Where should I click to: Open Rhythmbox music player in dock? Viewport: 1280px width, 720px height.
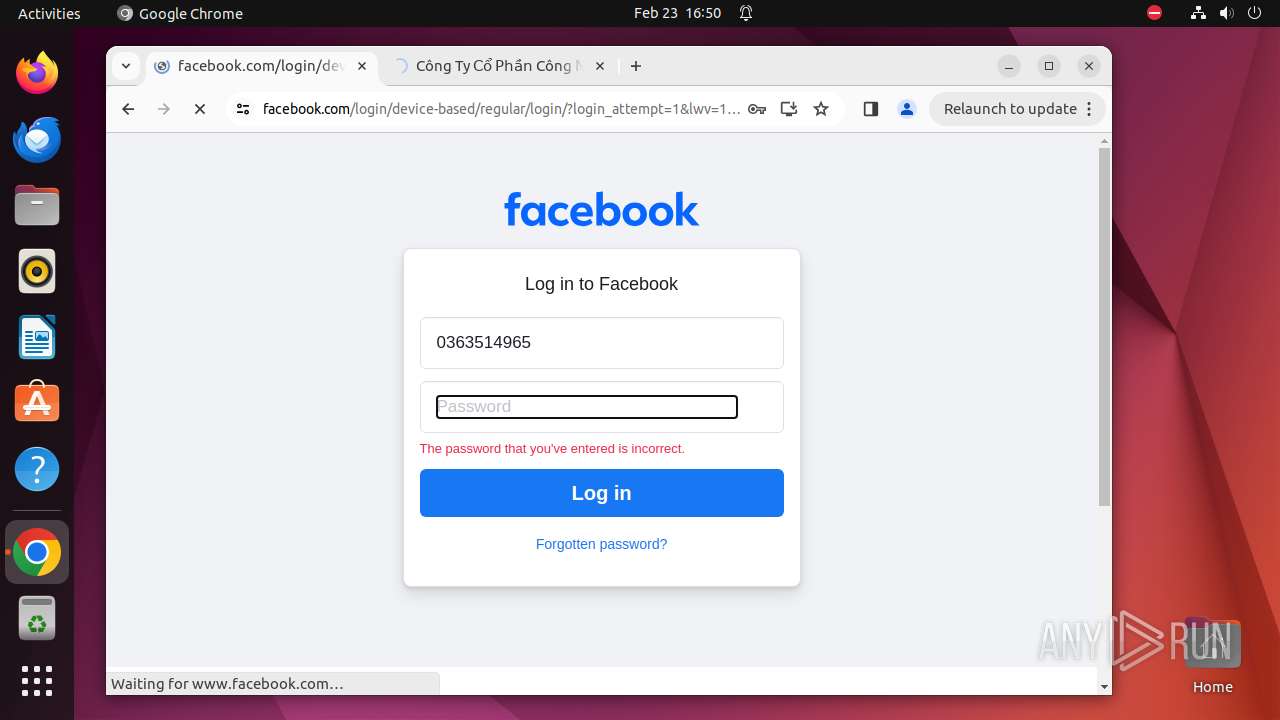(37, 271)
